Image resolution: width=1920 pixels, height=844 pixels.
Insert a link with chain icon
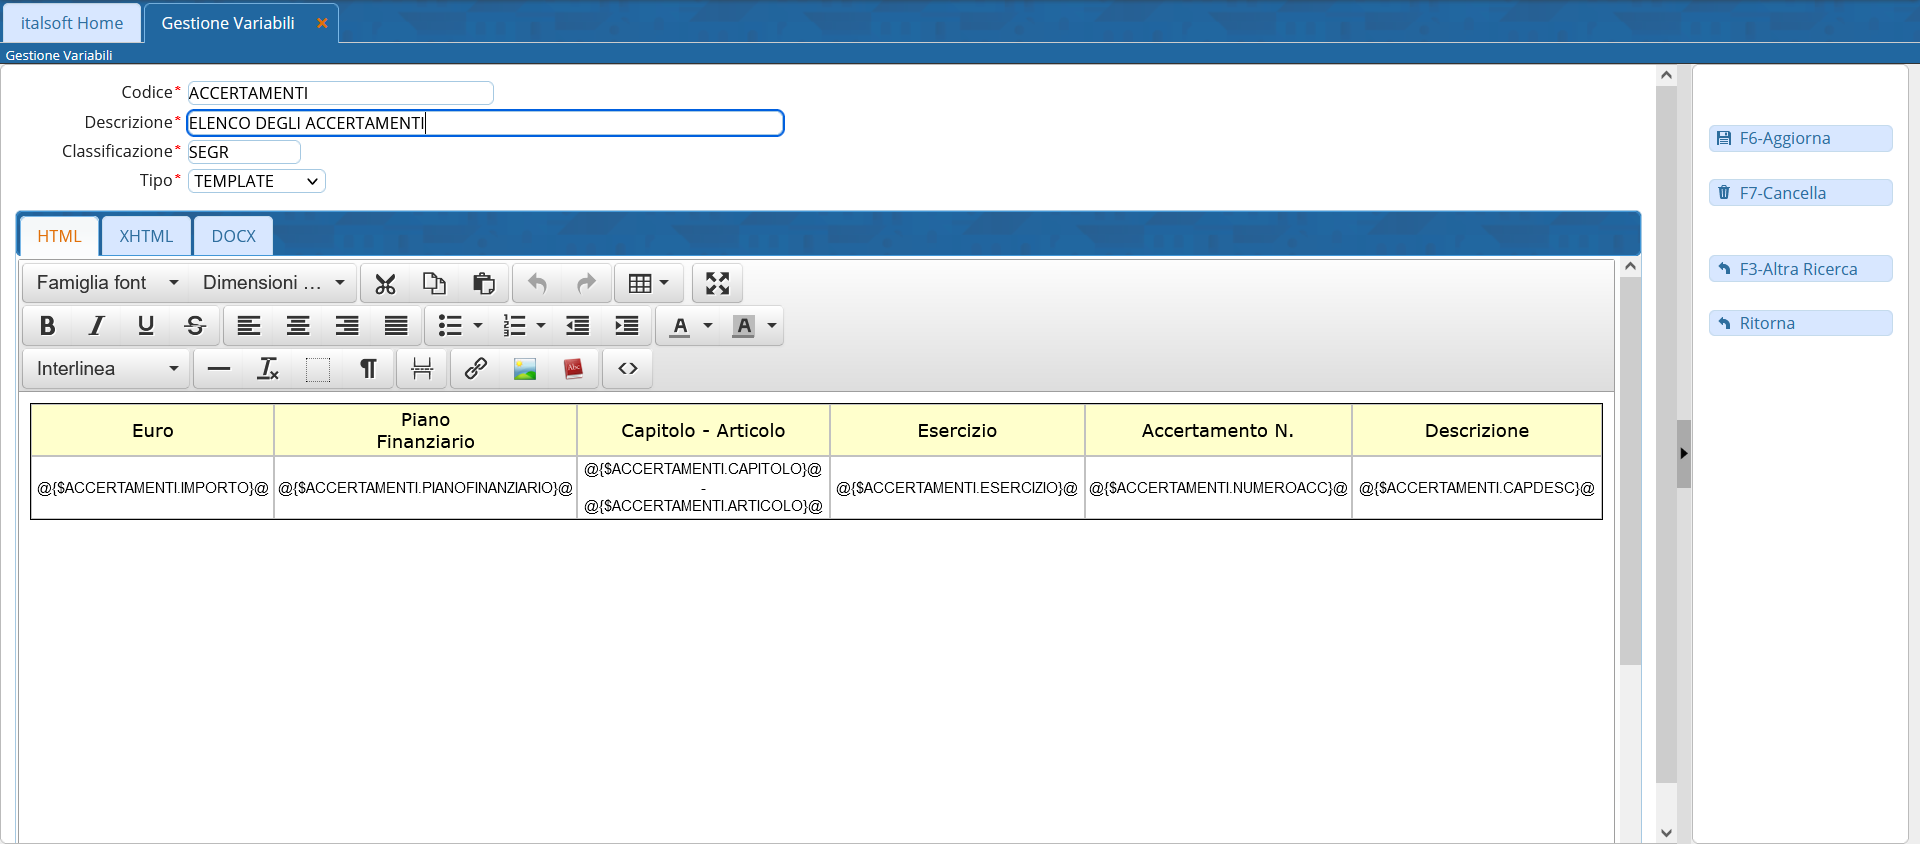click(x=475, y=369)
